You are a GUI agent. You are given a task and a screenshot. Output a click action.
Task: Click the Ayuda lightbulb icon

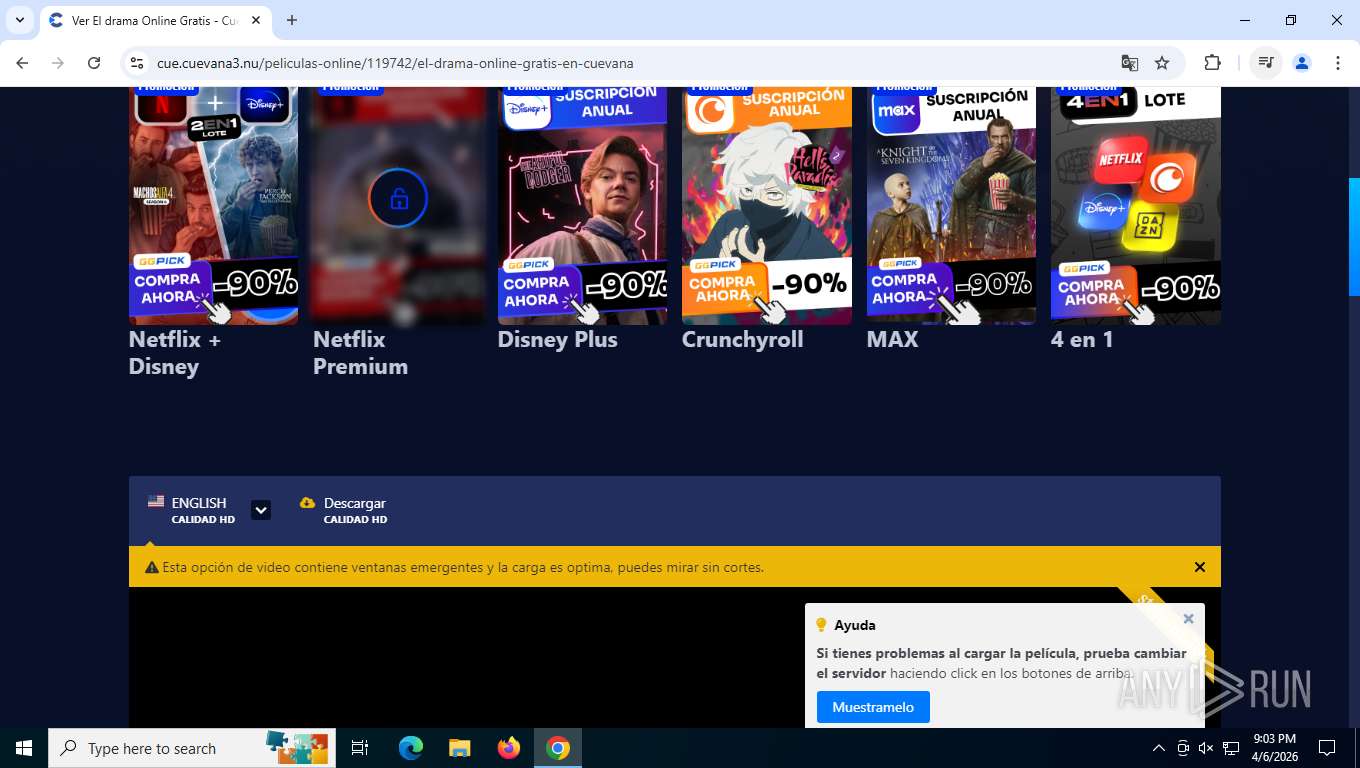point(822,625)
